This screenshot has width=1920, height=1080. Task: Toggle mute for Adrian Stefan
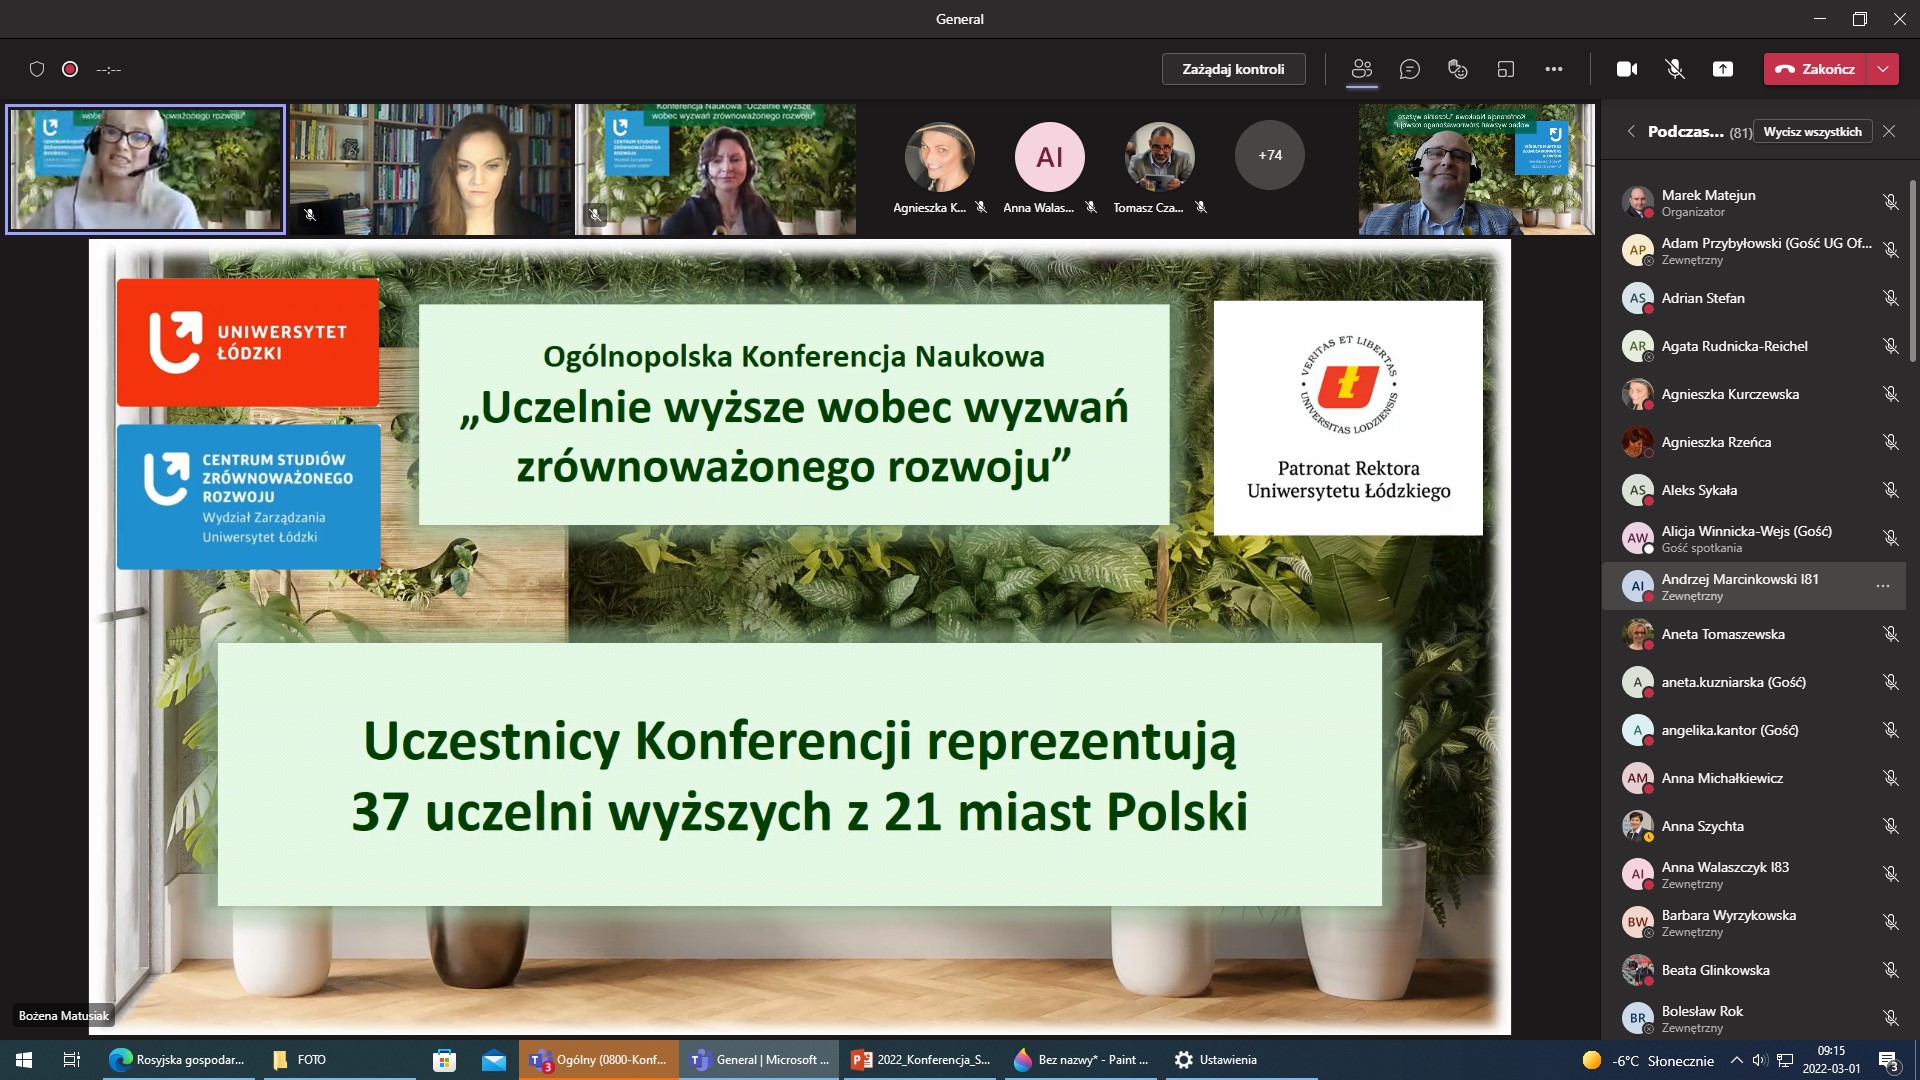[1891, 298]
